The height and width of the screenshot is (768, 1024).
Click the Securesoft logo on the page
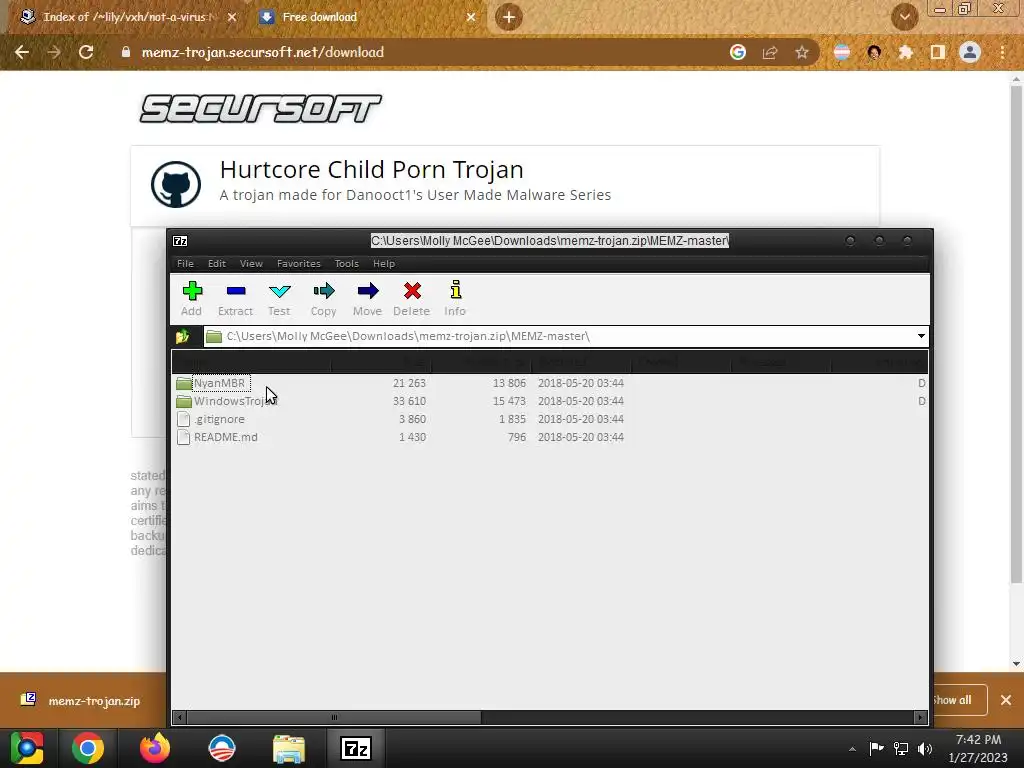click(x=261, y=108)
